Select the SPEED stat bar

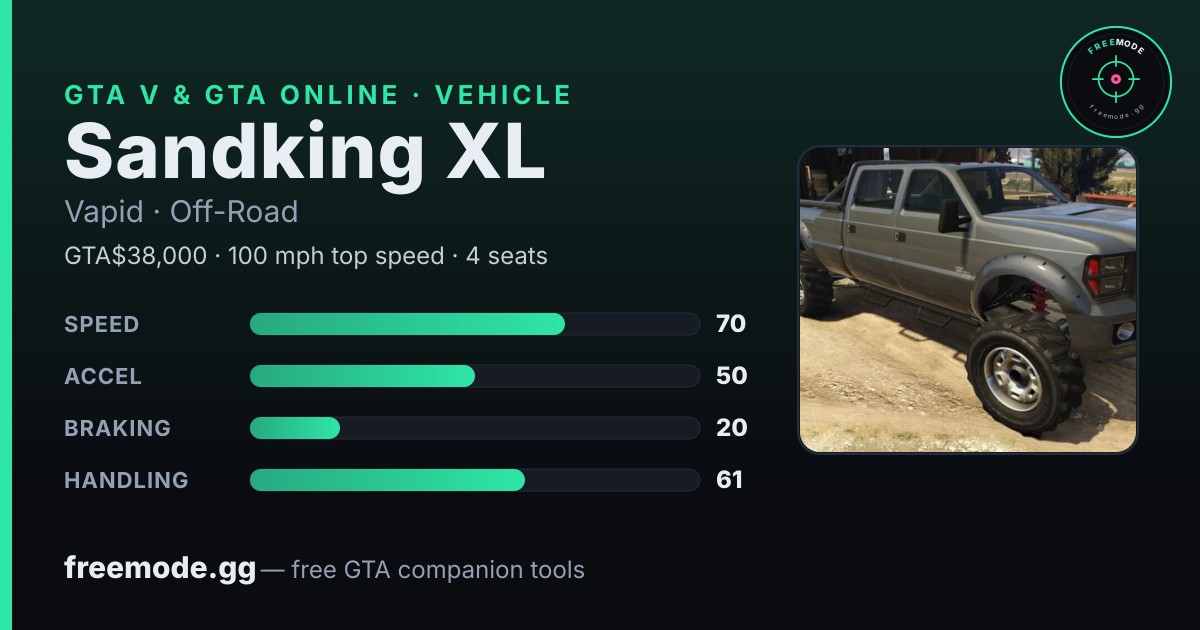coord(474,324)
